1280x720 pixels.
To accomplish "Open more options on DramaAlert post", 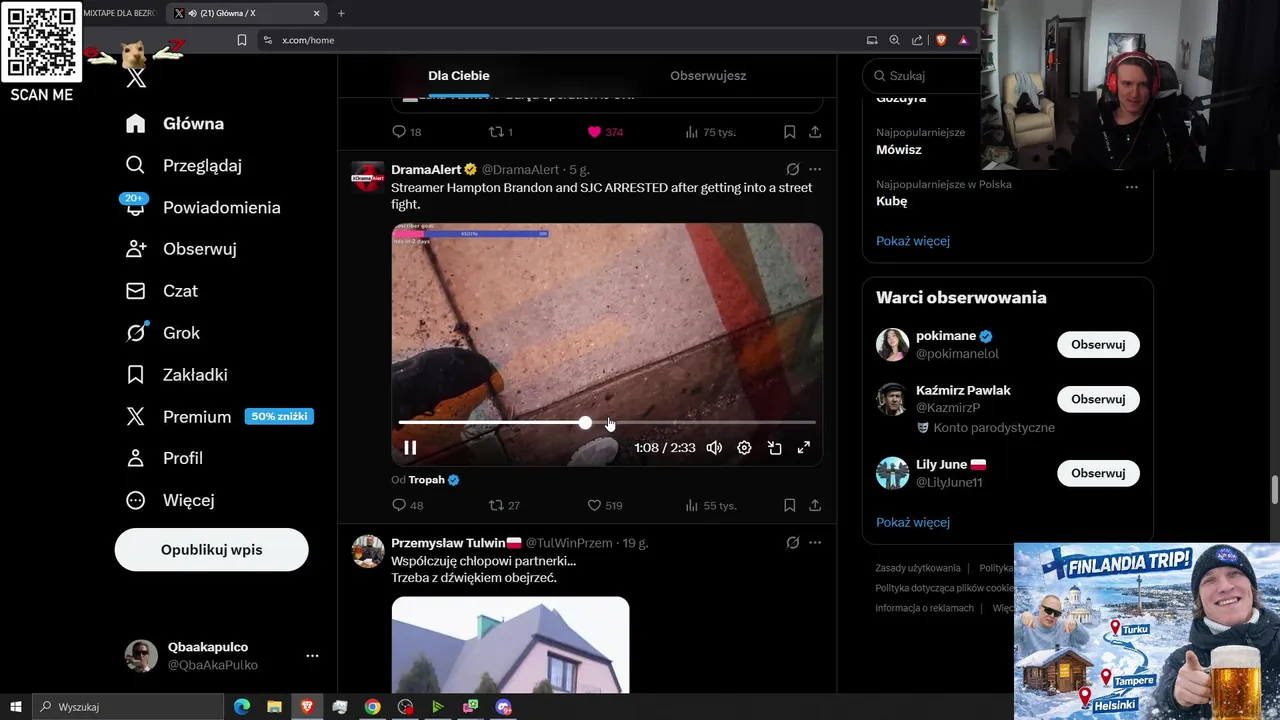I will click(815, 170).
